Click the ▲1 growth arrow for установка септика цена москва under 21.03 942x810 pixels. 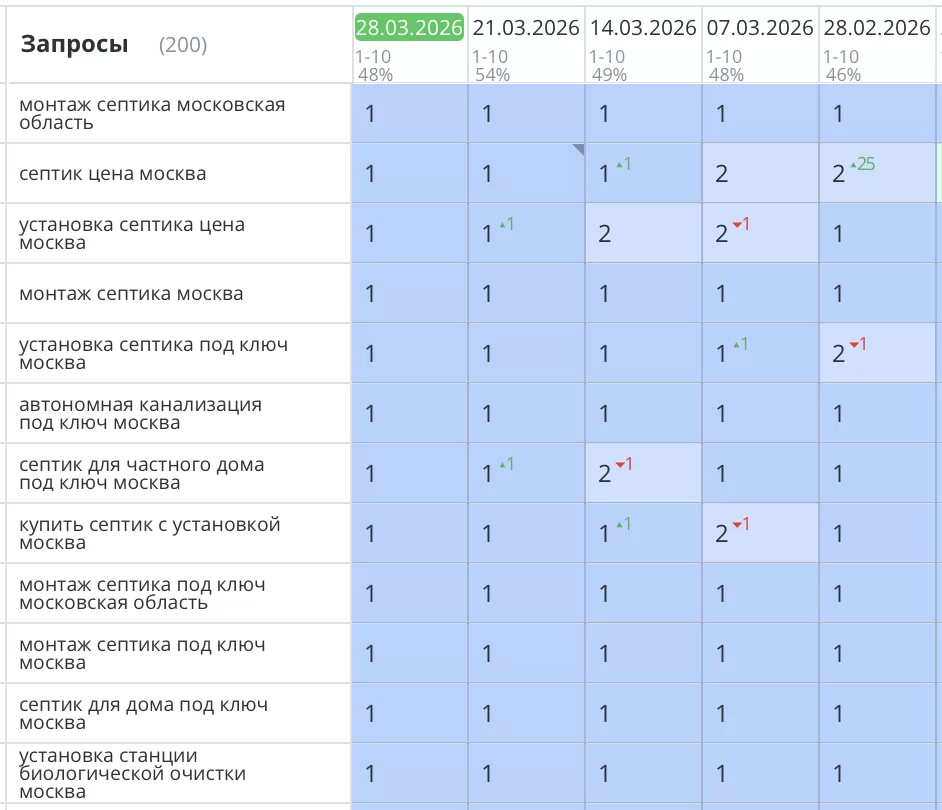508,225
